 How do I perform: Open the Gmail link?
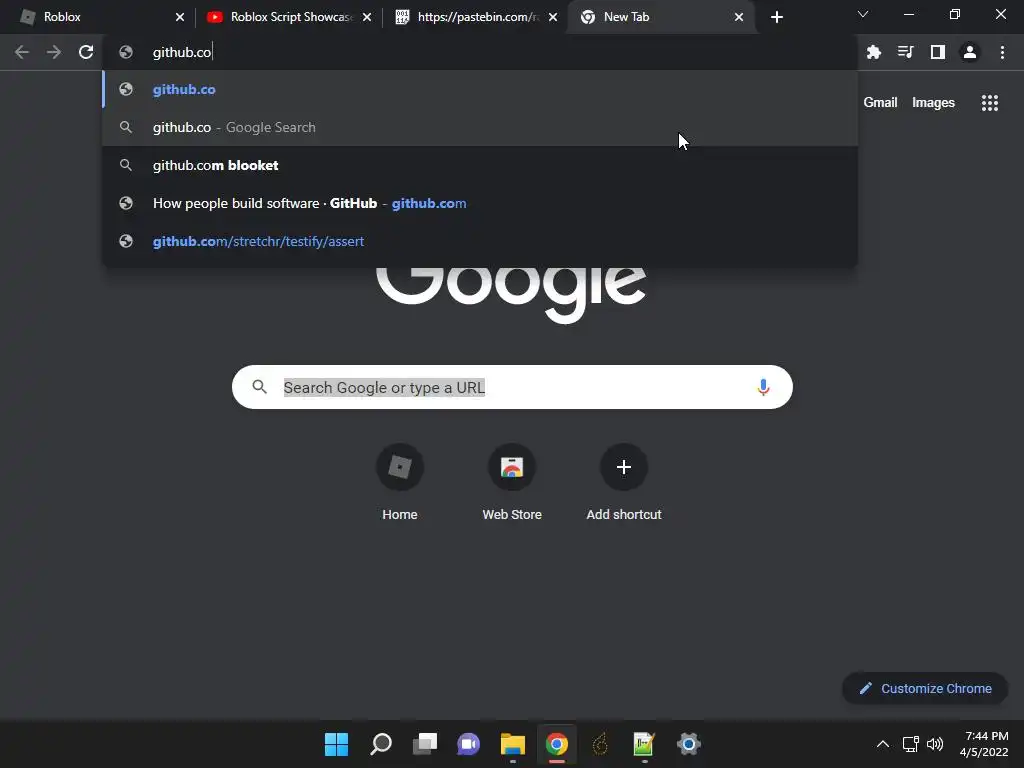[x=880, y=103]
